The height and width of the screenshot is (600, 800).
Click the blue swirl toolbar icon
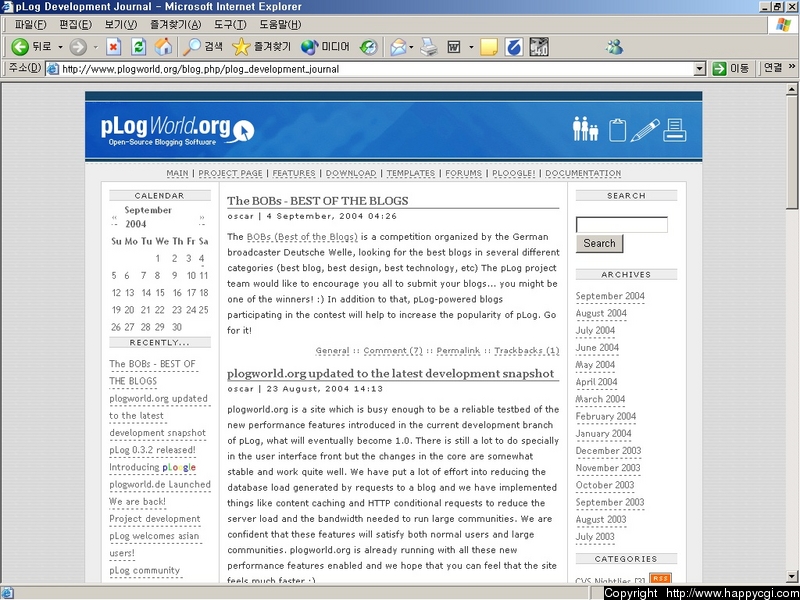pyautogui.click(x=514, y=47)
